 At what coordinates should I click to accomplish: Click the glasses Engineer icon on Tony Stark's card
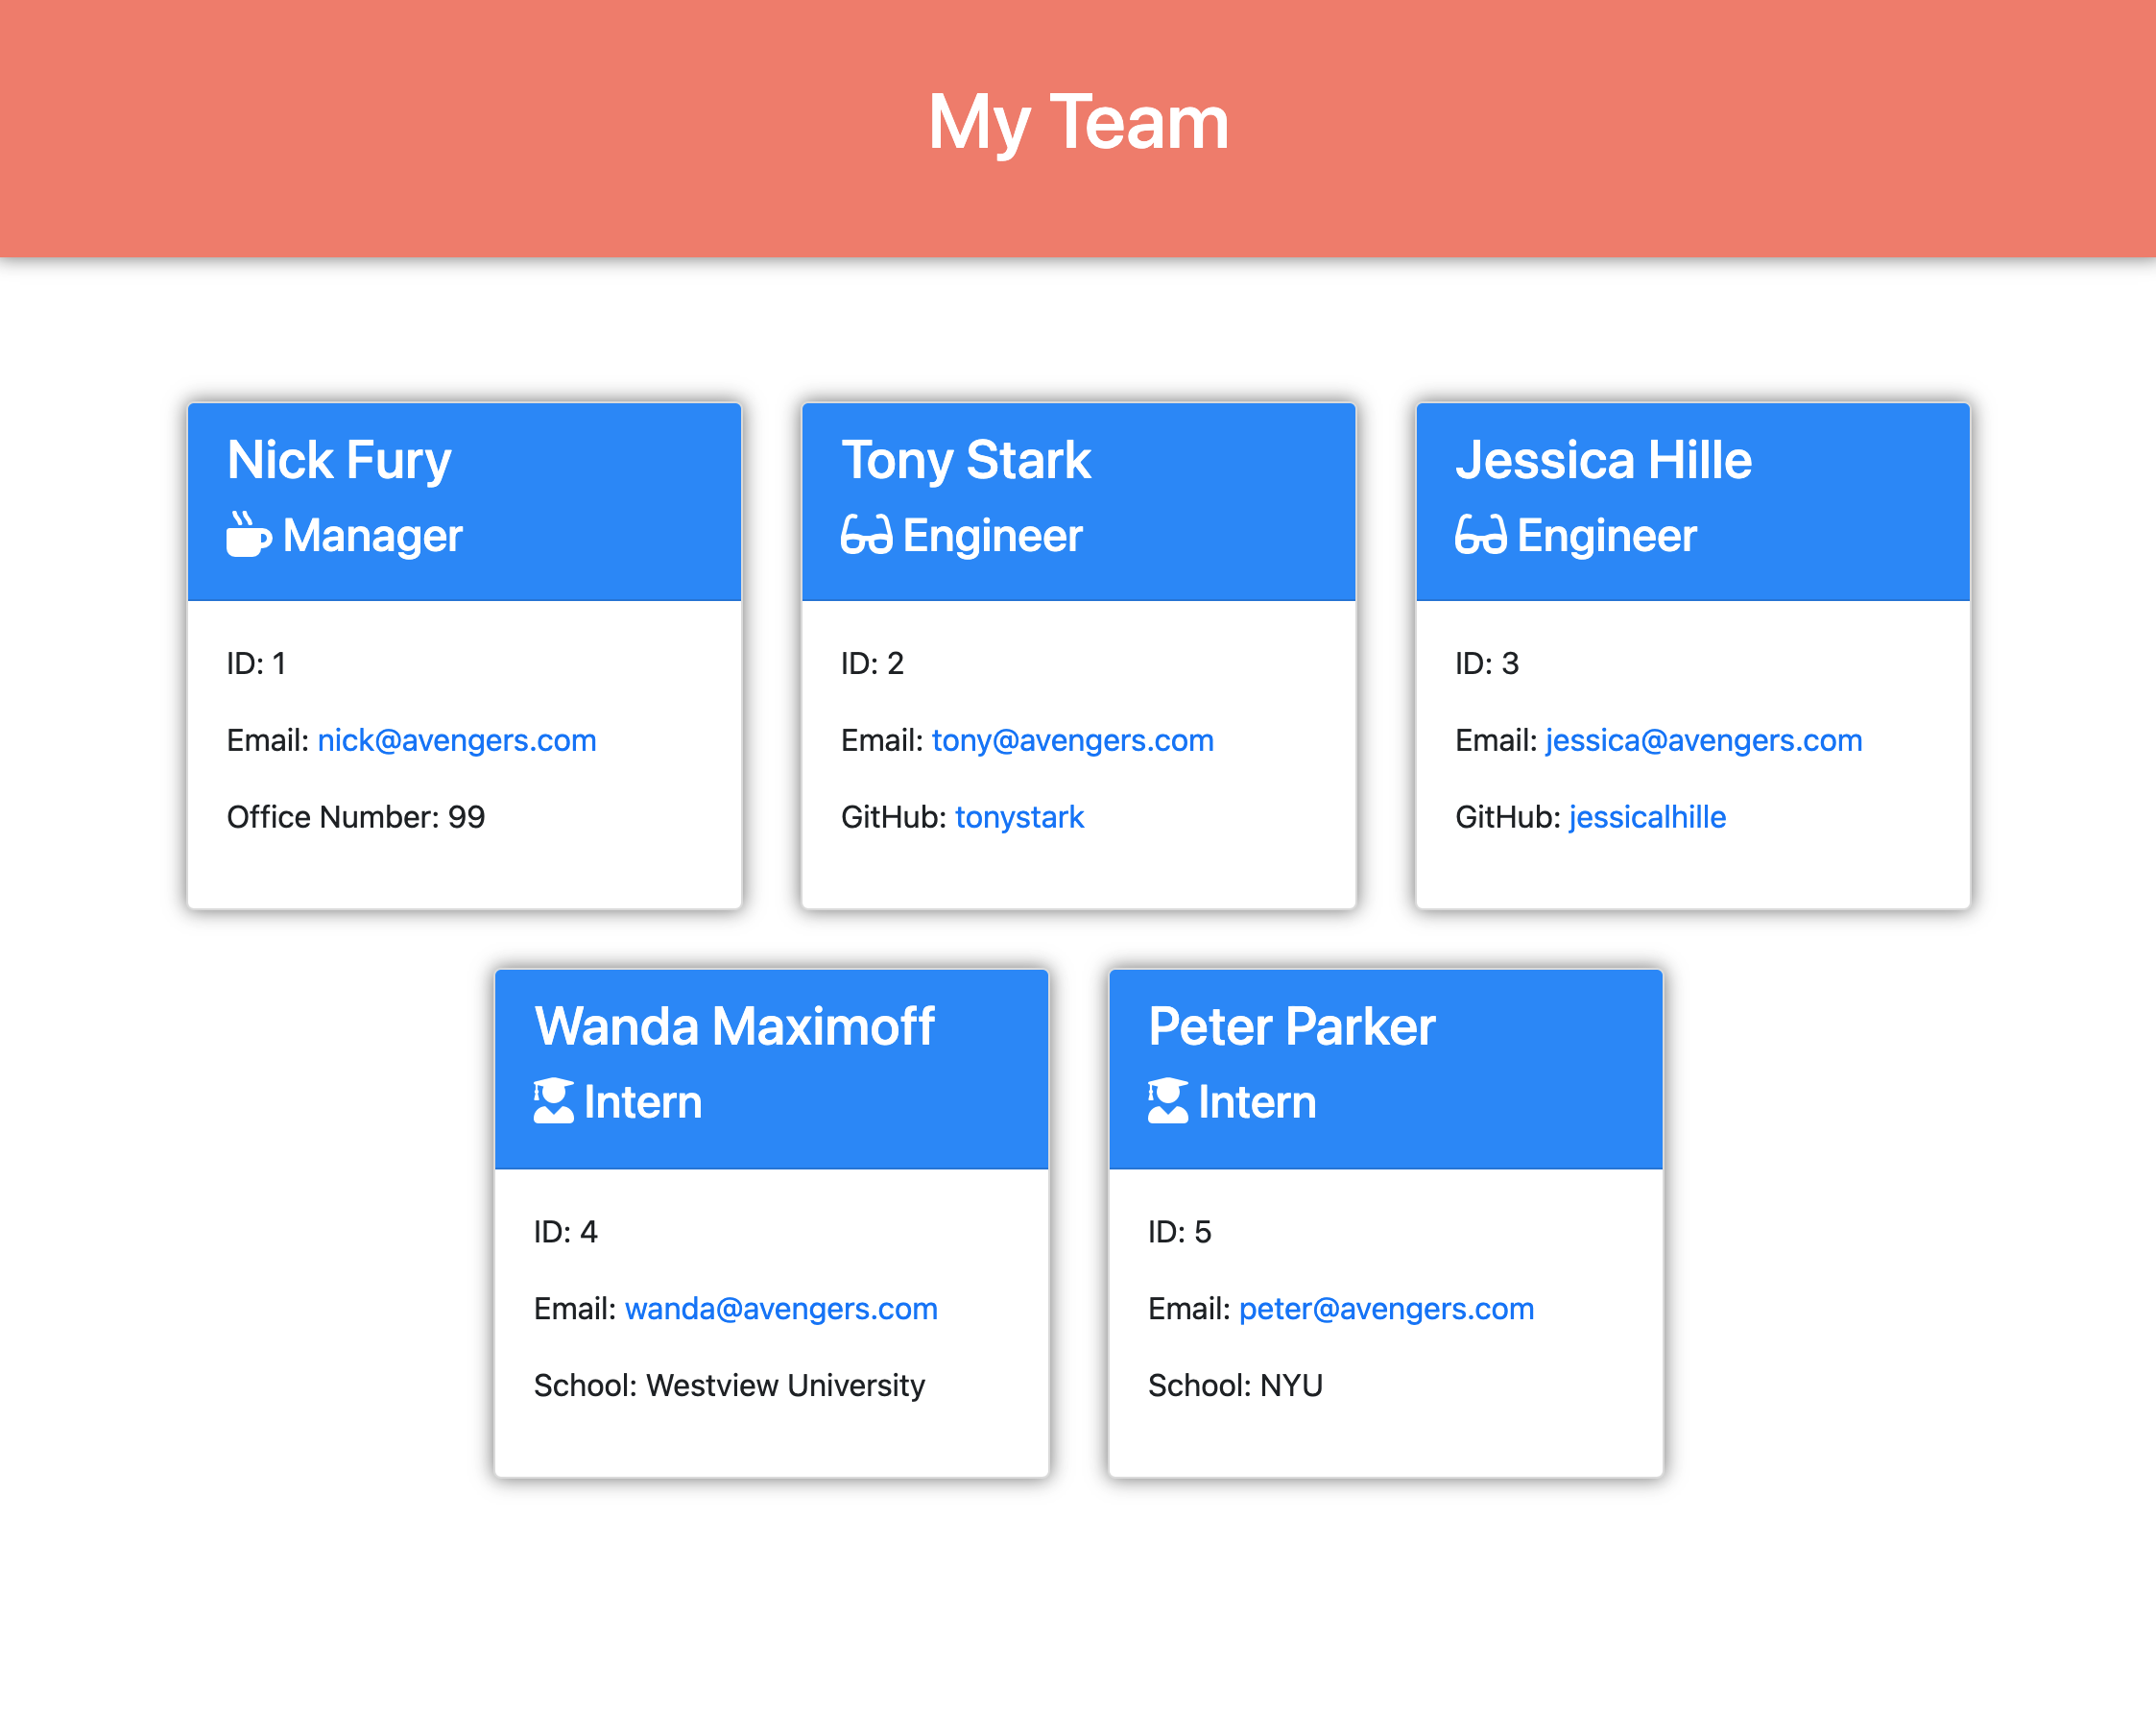pyautogui.click(x=866, y=535)
